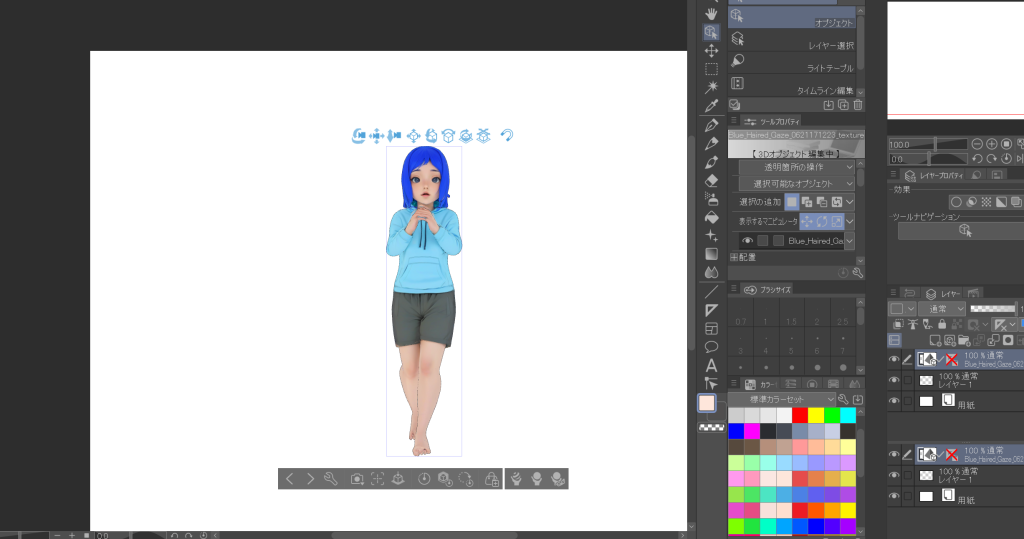Select the Brush tool
1024x539 pixels.
711,162
